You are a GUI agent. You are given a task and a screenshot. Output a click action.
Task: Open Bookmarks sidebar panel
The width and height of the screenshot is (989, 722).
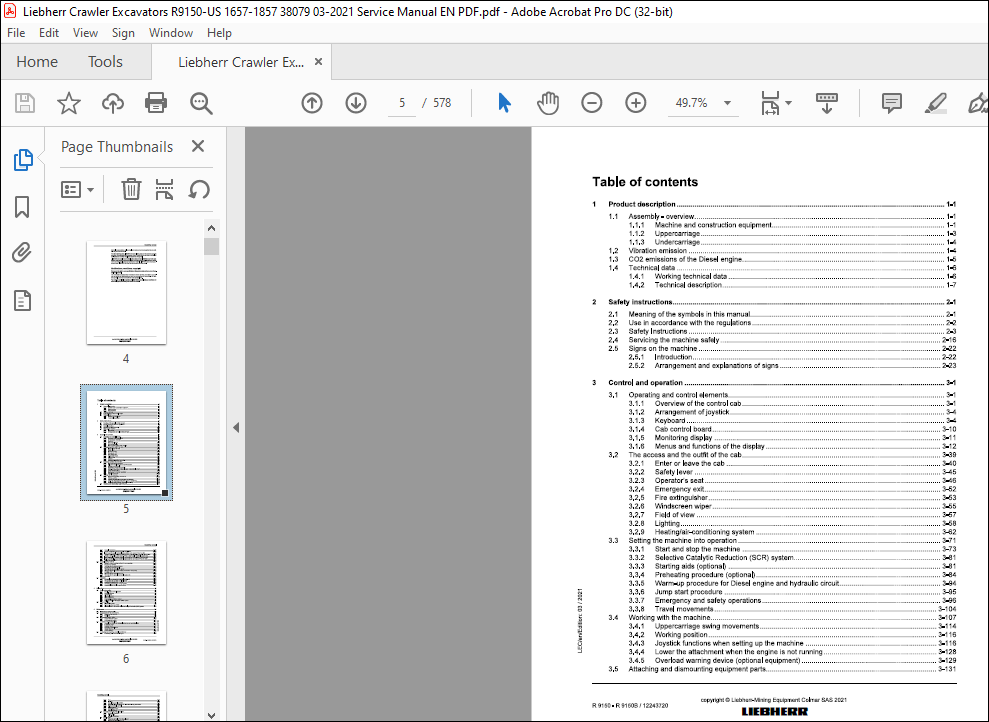pyautogui.click(x=22, y=206)
